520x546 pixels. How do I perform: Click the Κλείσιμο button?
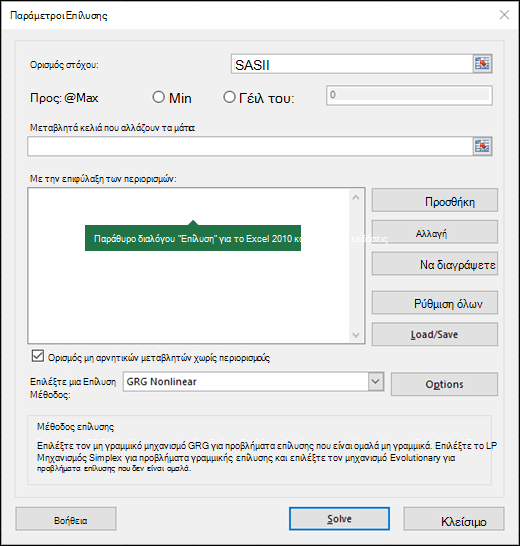454,519
